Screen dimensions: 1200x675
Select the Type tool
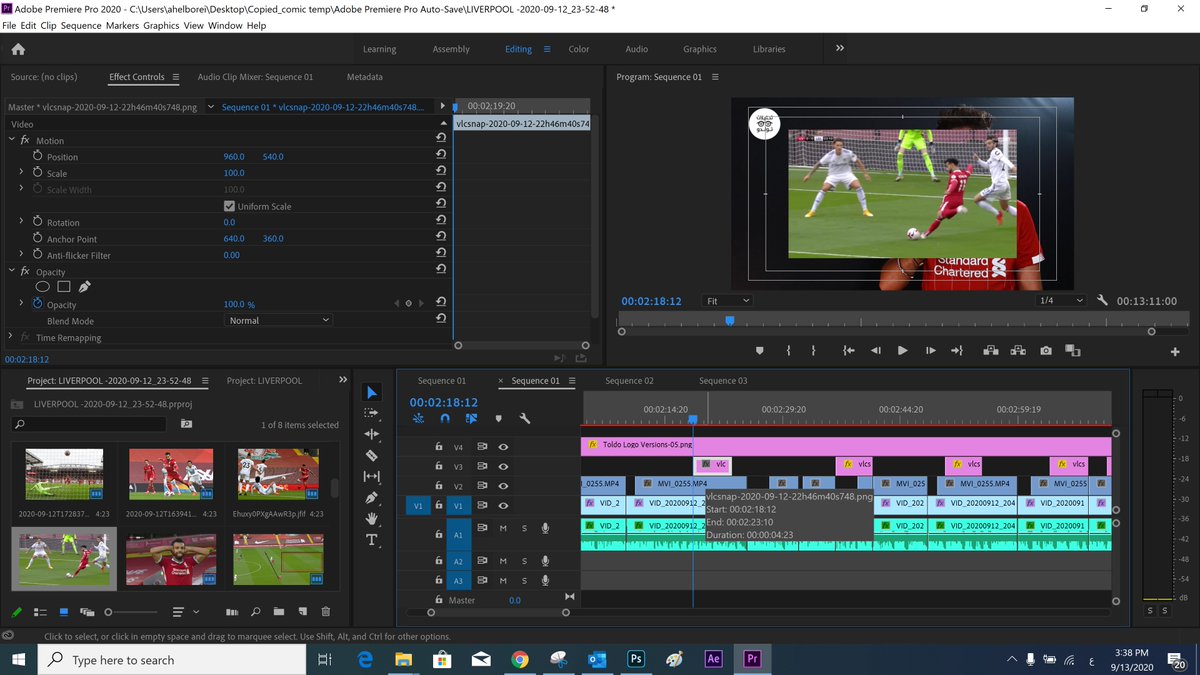(x=372, y=539)
